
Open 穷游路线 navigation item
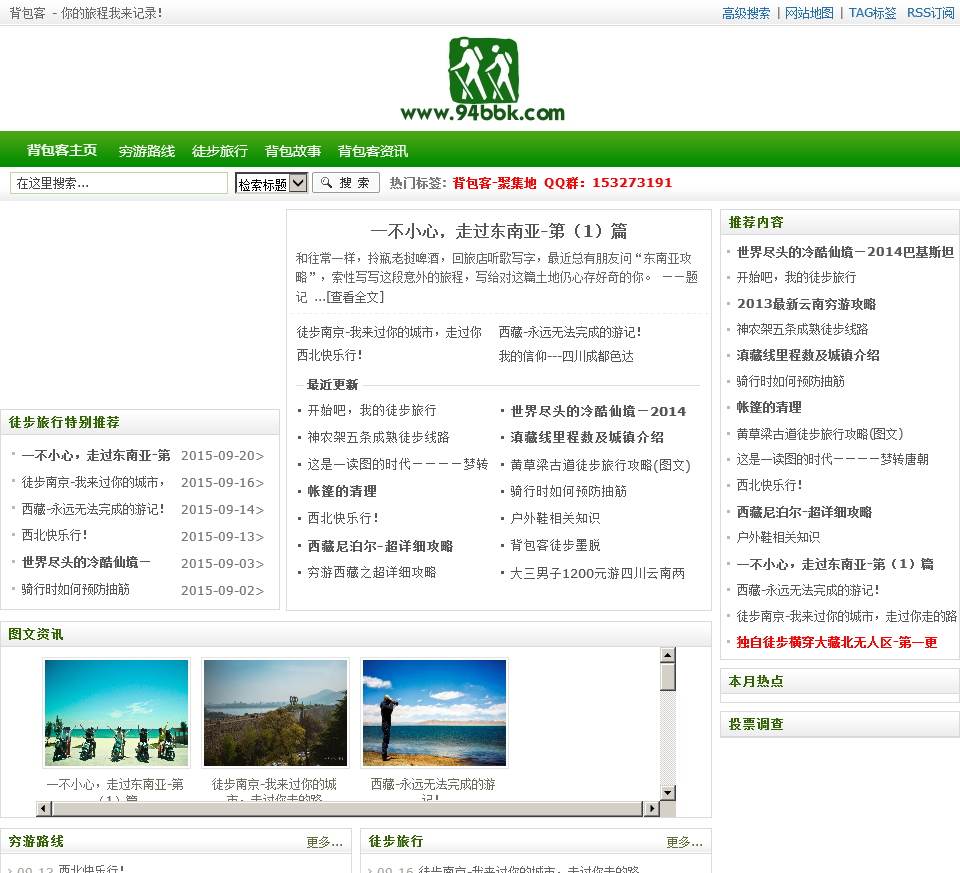147,151
